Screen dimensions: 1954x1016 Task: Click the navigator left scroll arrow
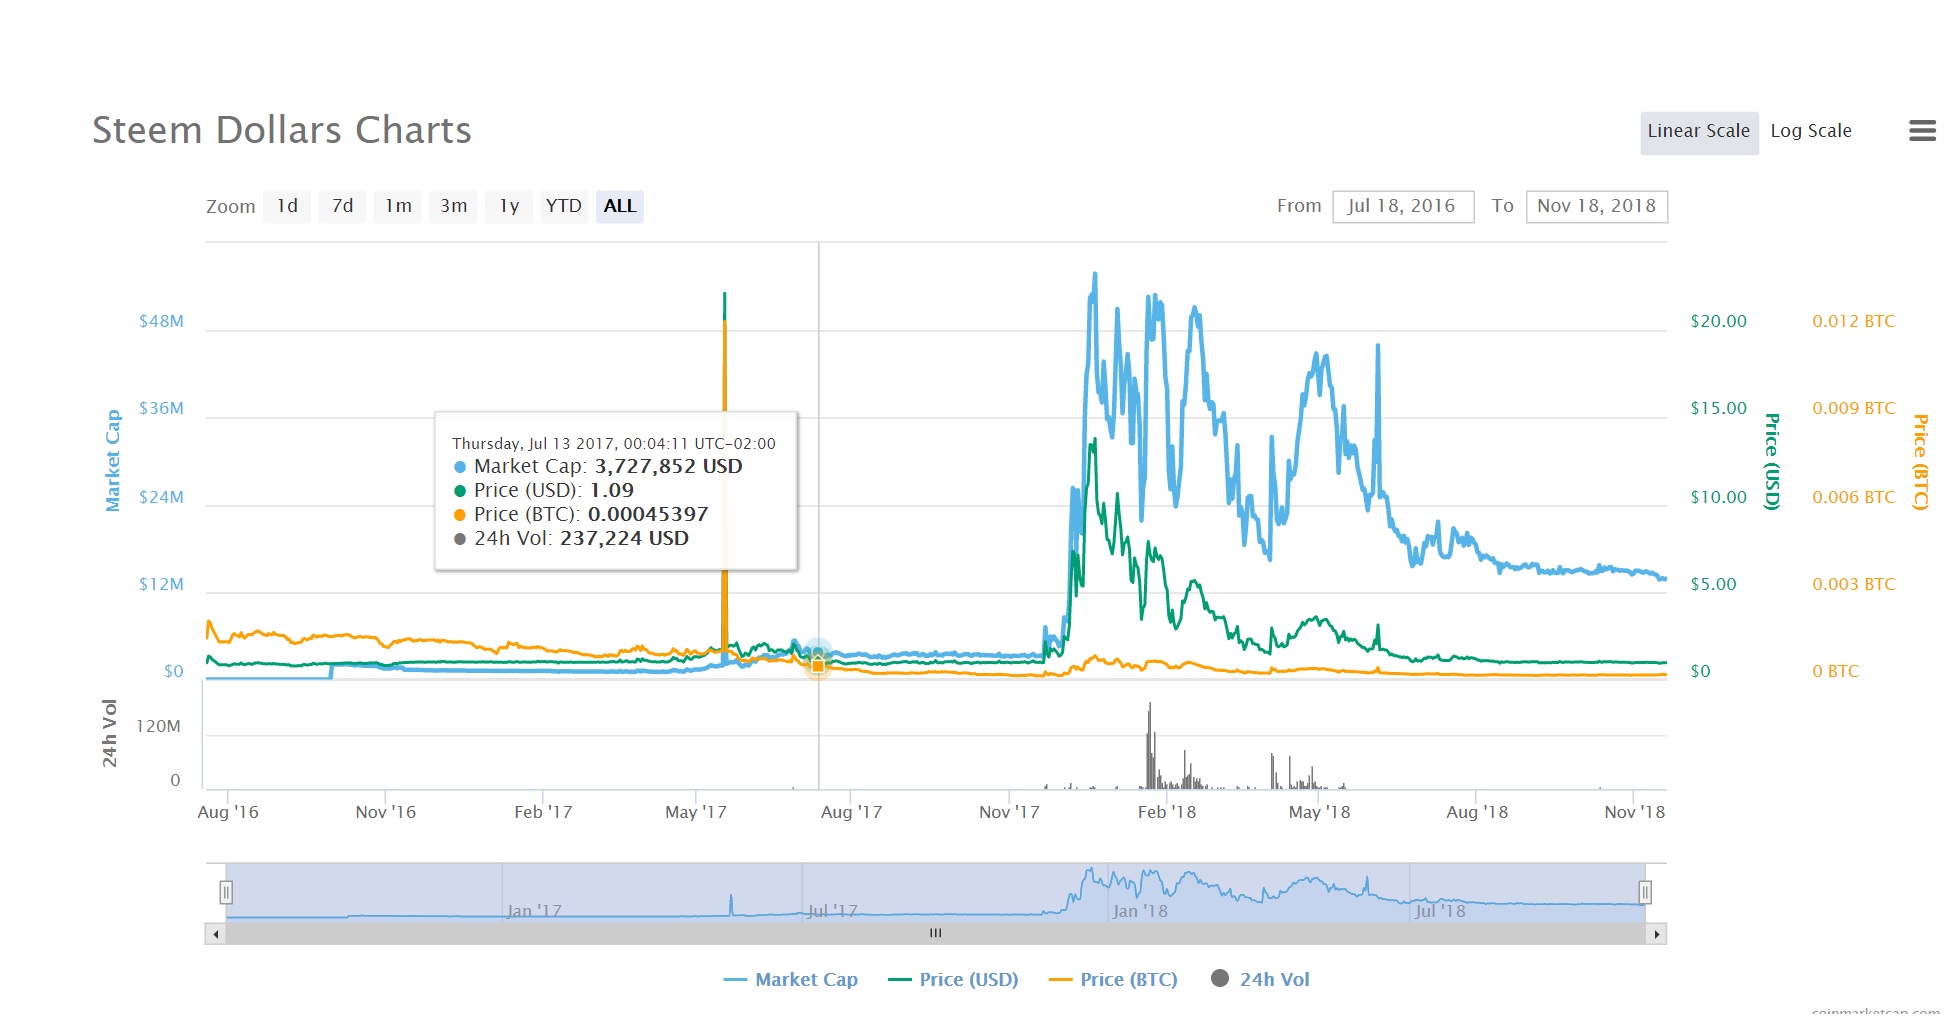216,934
